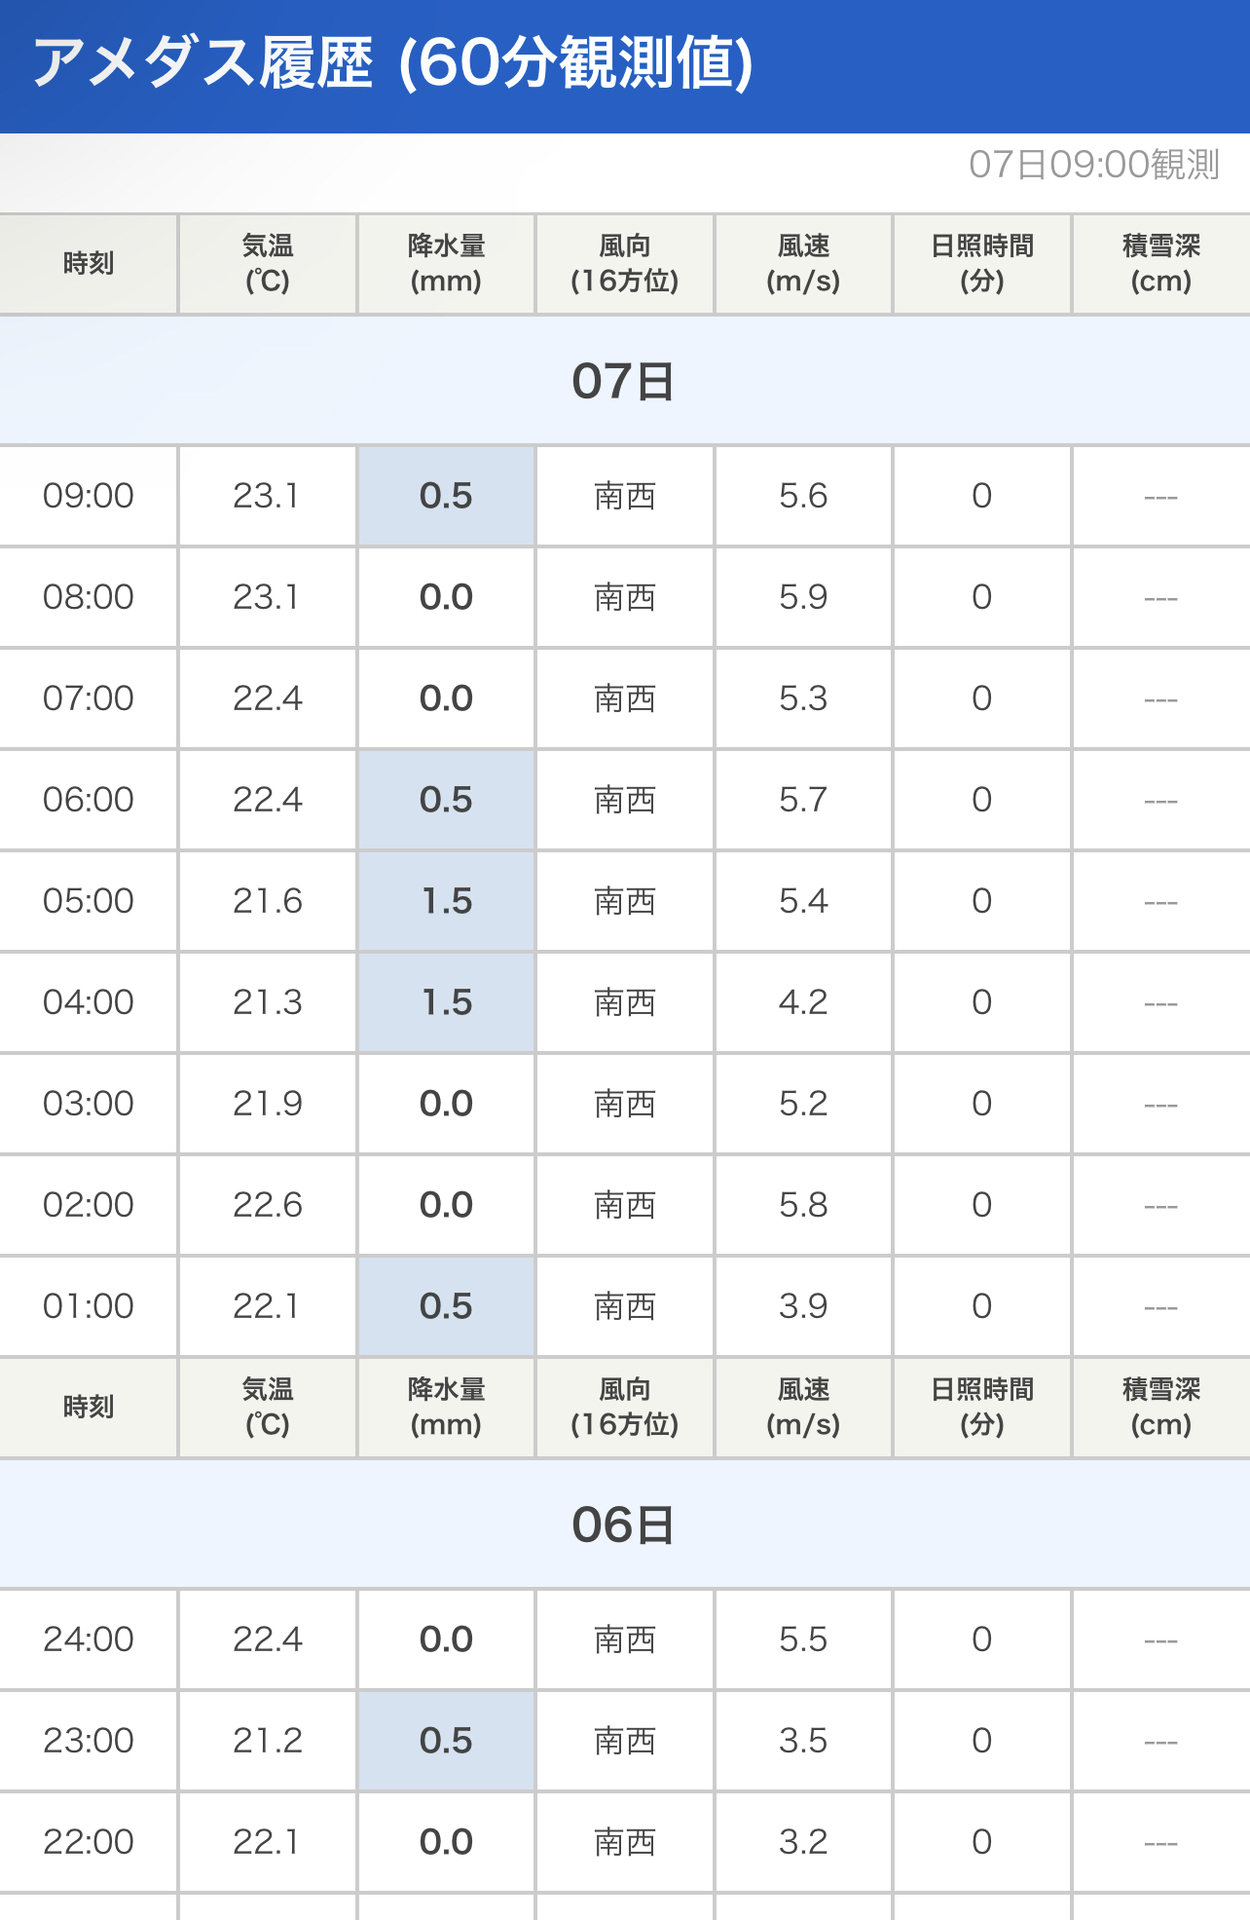Click the first 風向 (16方位) column header
1250x1920 pixels.
tap(625, 264)
